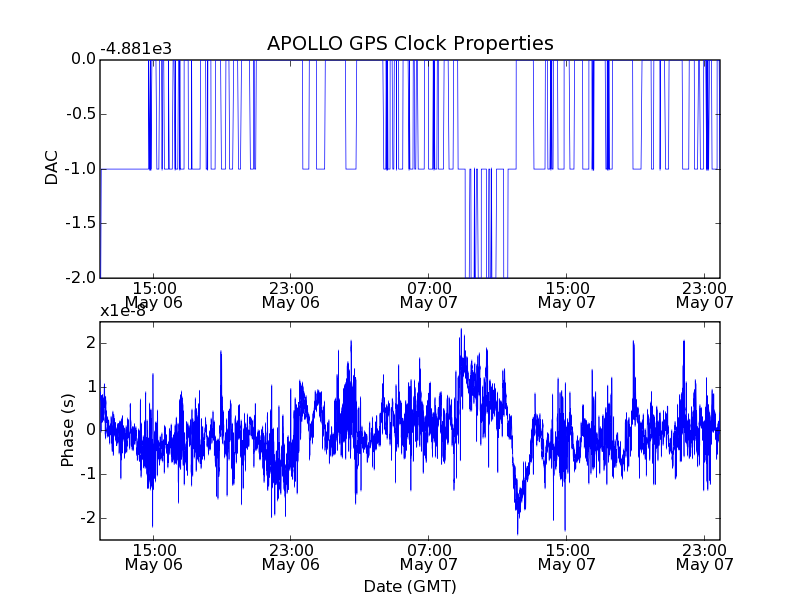800x600 pixels.
Task: Click "23:00 May 07" under the DAC plot
Action: pyautogui.click(x=705, y=295)
